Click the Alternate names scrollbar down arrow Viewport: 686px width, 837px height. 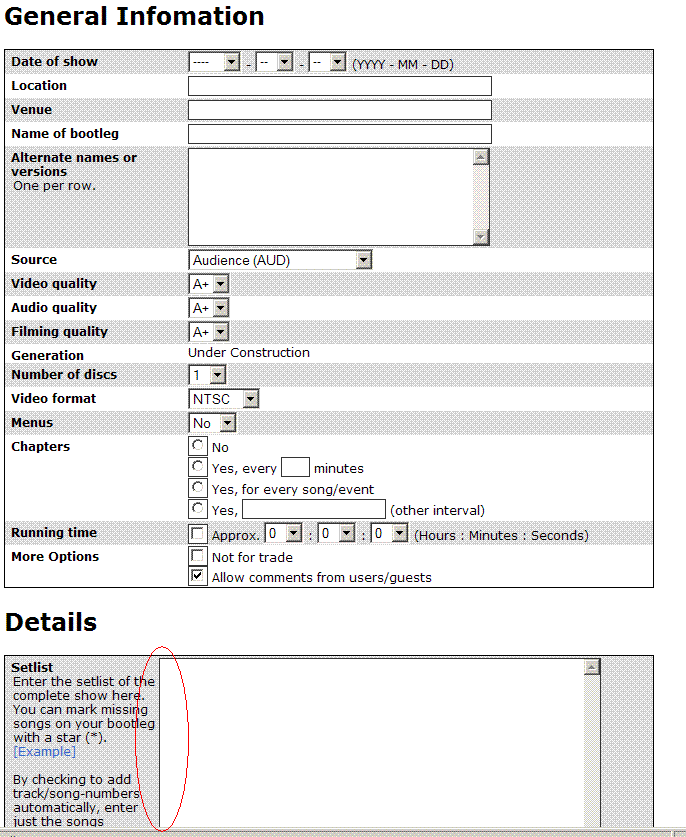481,237
